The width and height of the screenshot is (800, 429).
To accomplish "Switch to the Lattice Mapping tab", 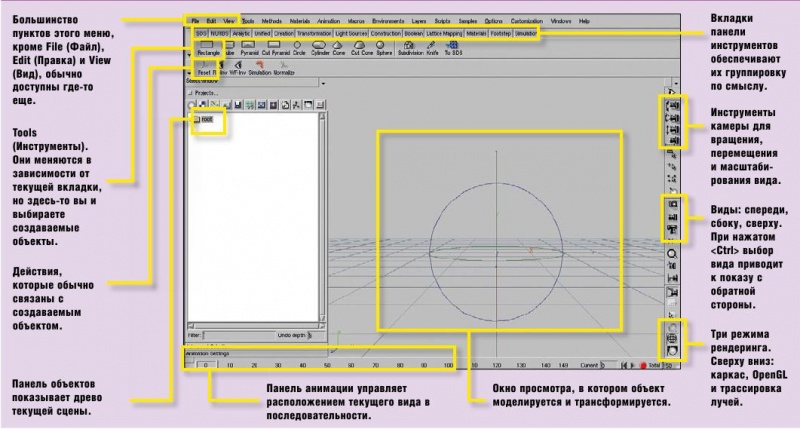I will [x=444, y=34].
